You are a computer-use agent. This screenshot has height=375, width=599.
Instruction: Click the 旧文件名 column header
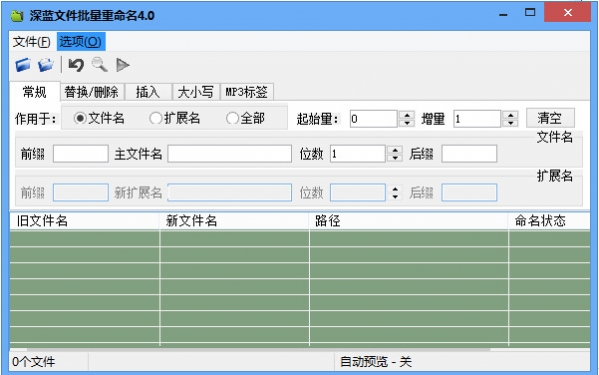[84, 221]
